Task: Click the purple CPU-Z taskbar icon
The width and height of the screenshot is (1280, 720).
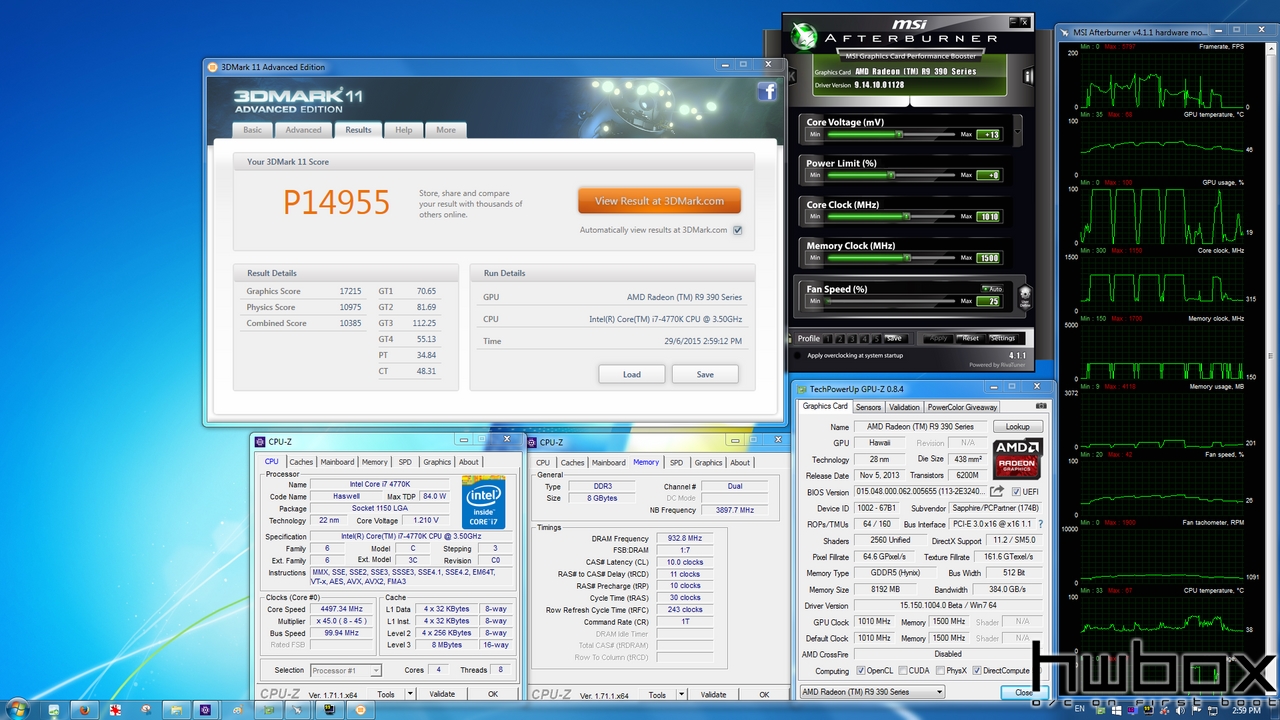Action: pos(205,709)
